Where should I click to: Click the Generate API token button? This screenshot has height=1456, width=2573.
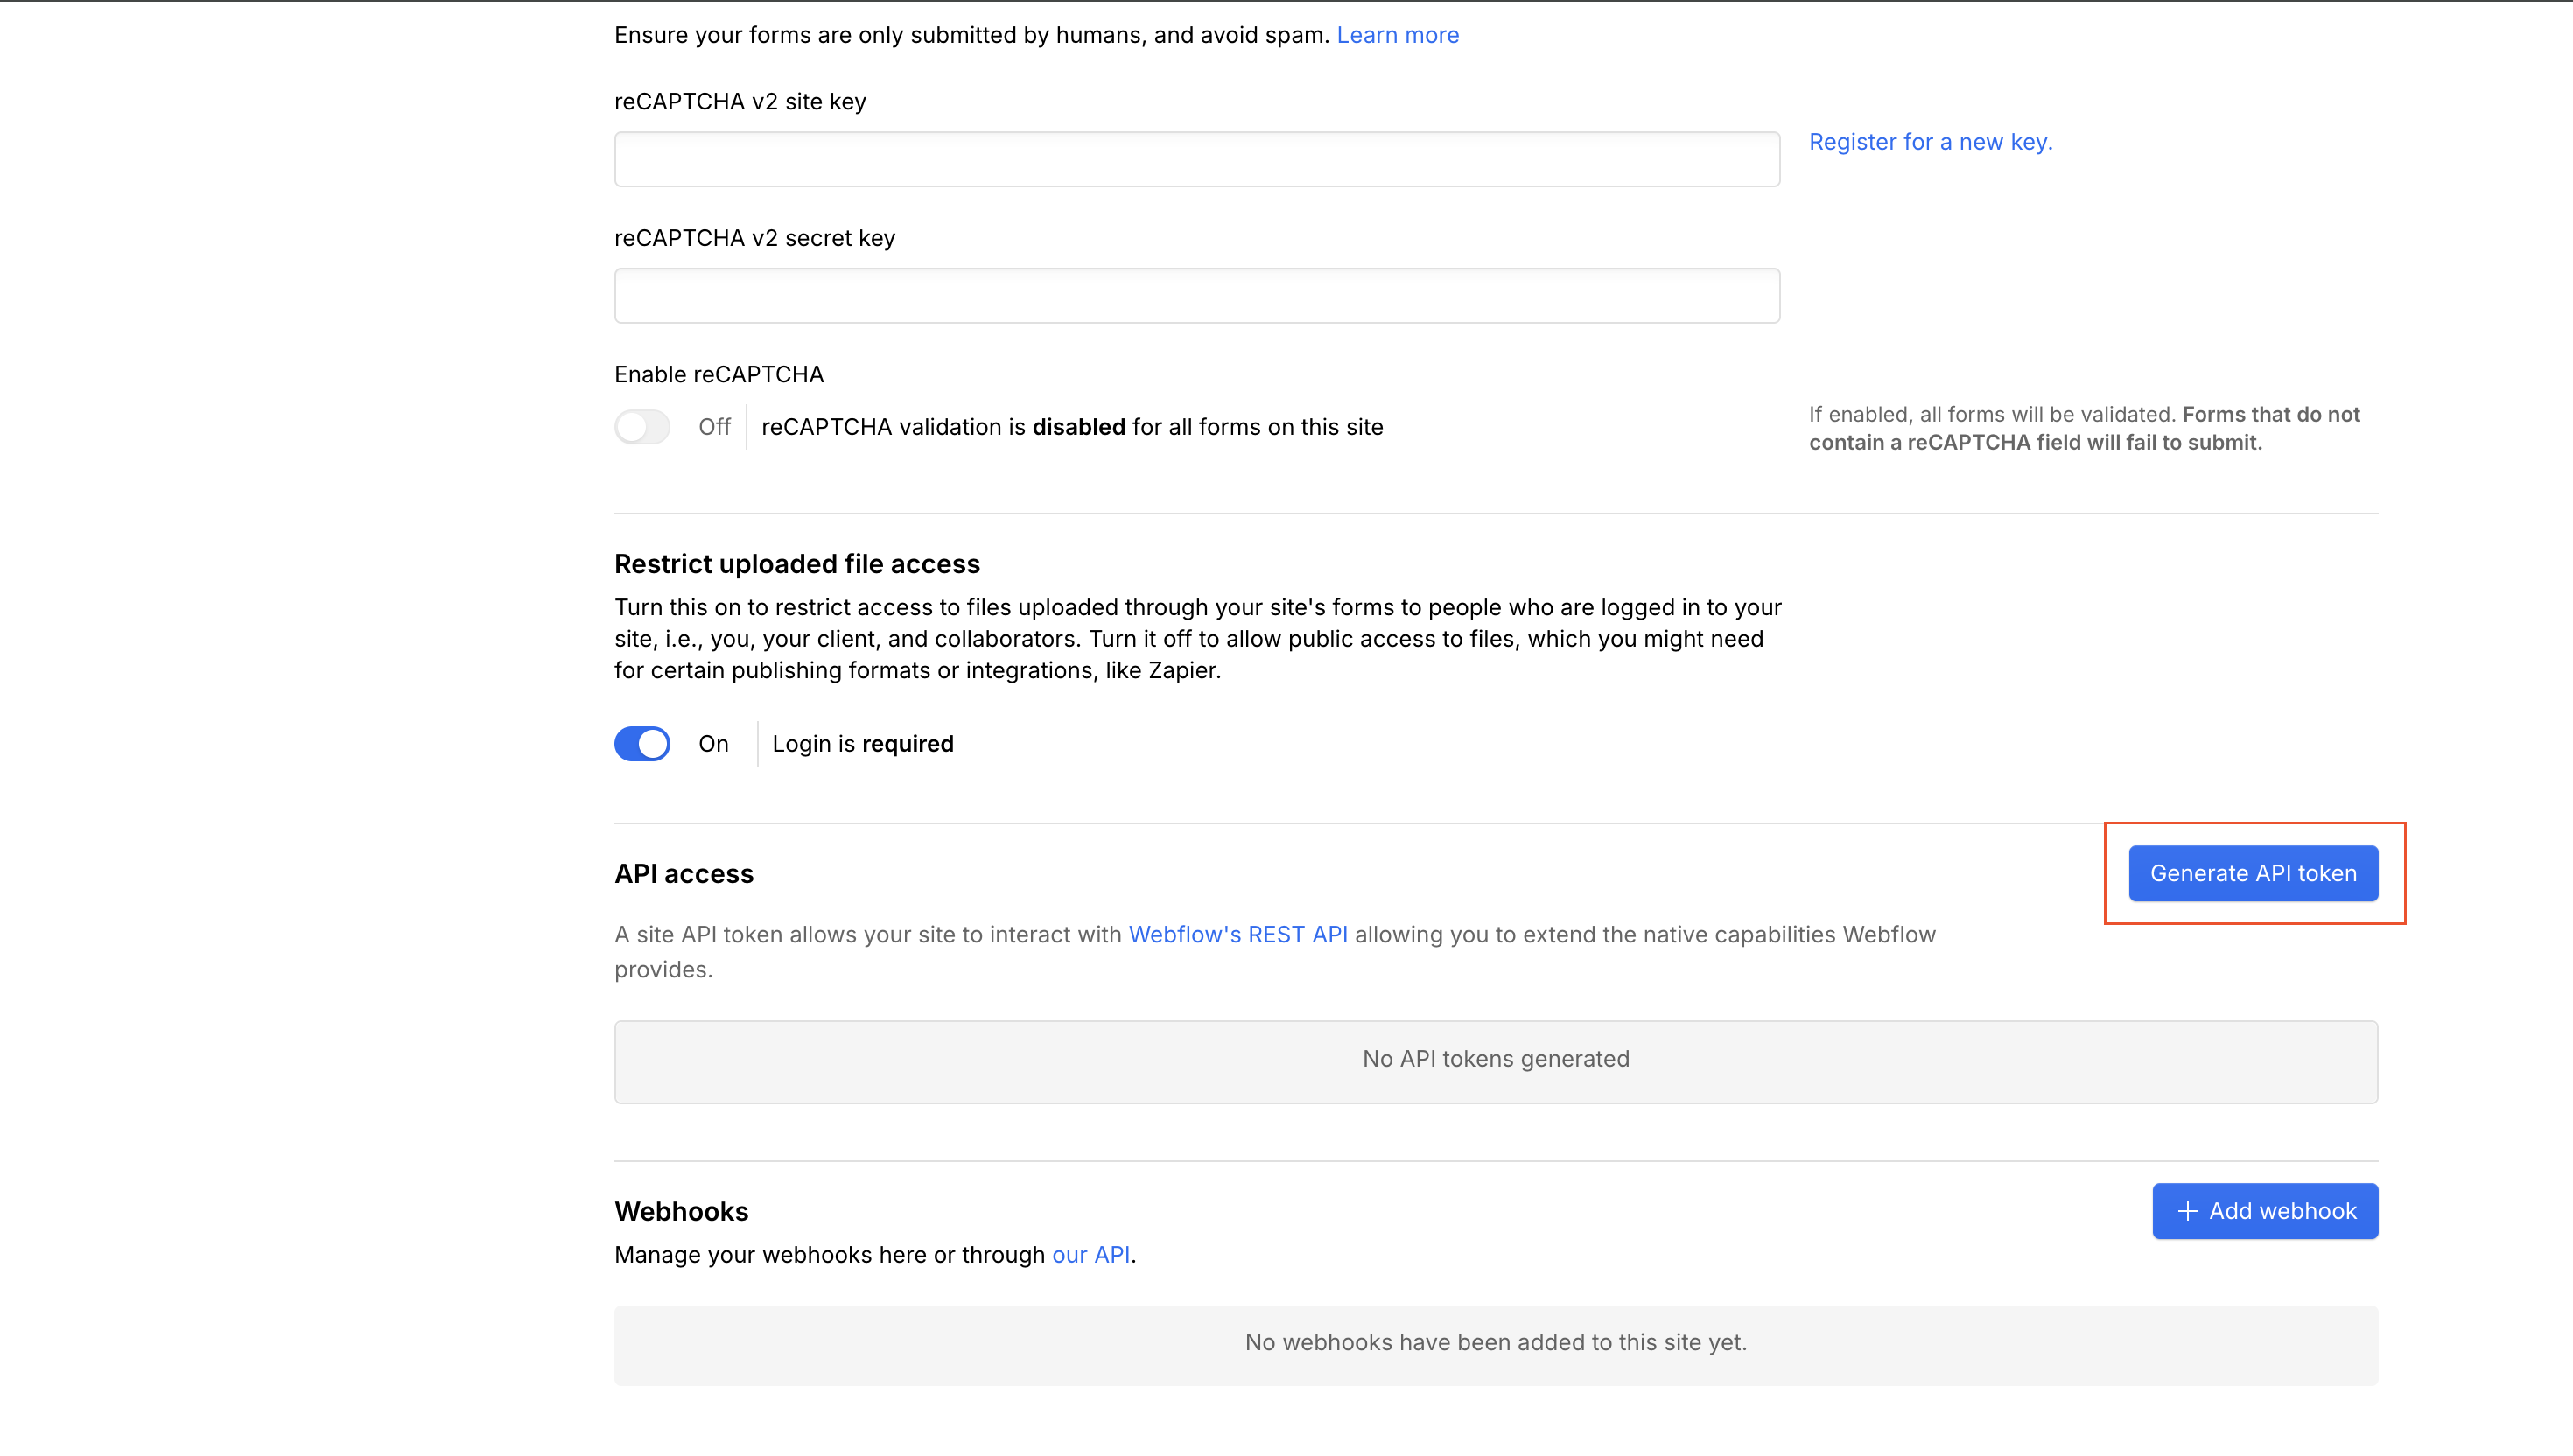[2252, 873]
